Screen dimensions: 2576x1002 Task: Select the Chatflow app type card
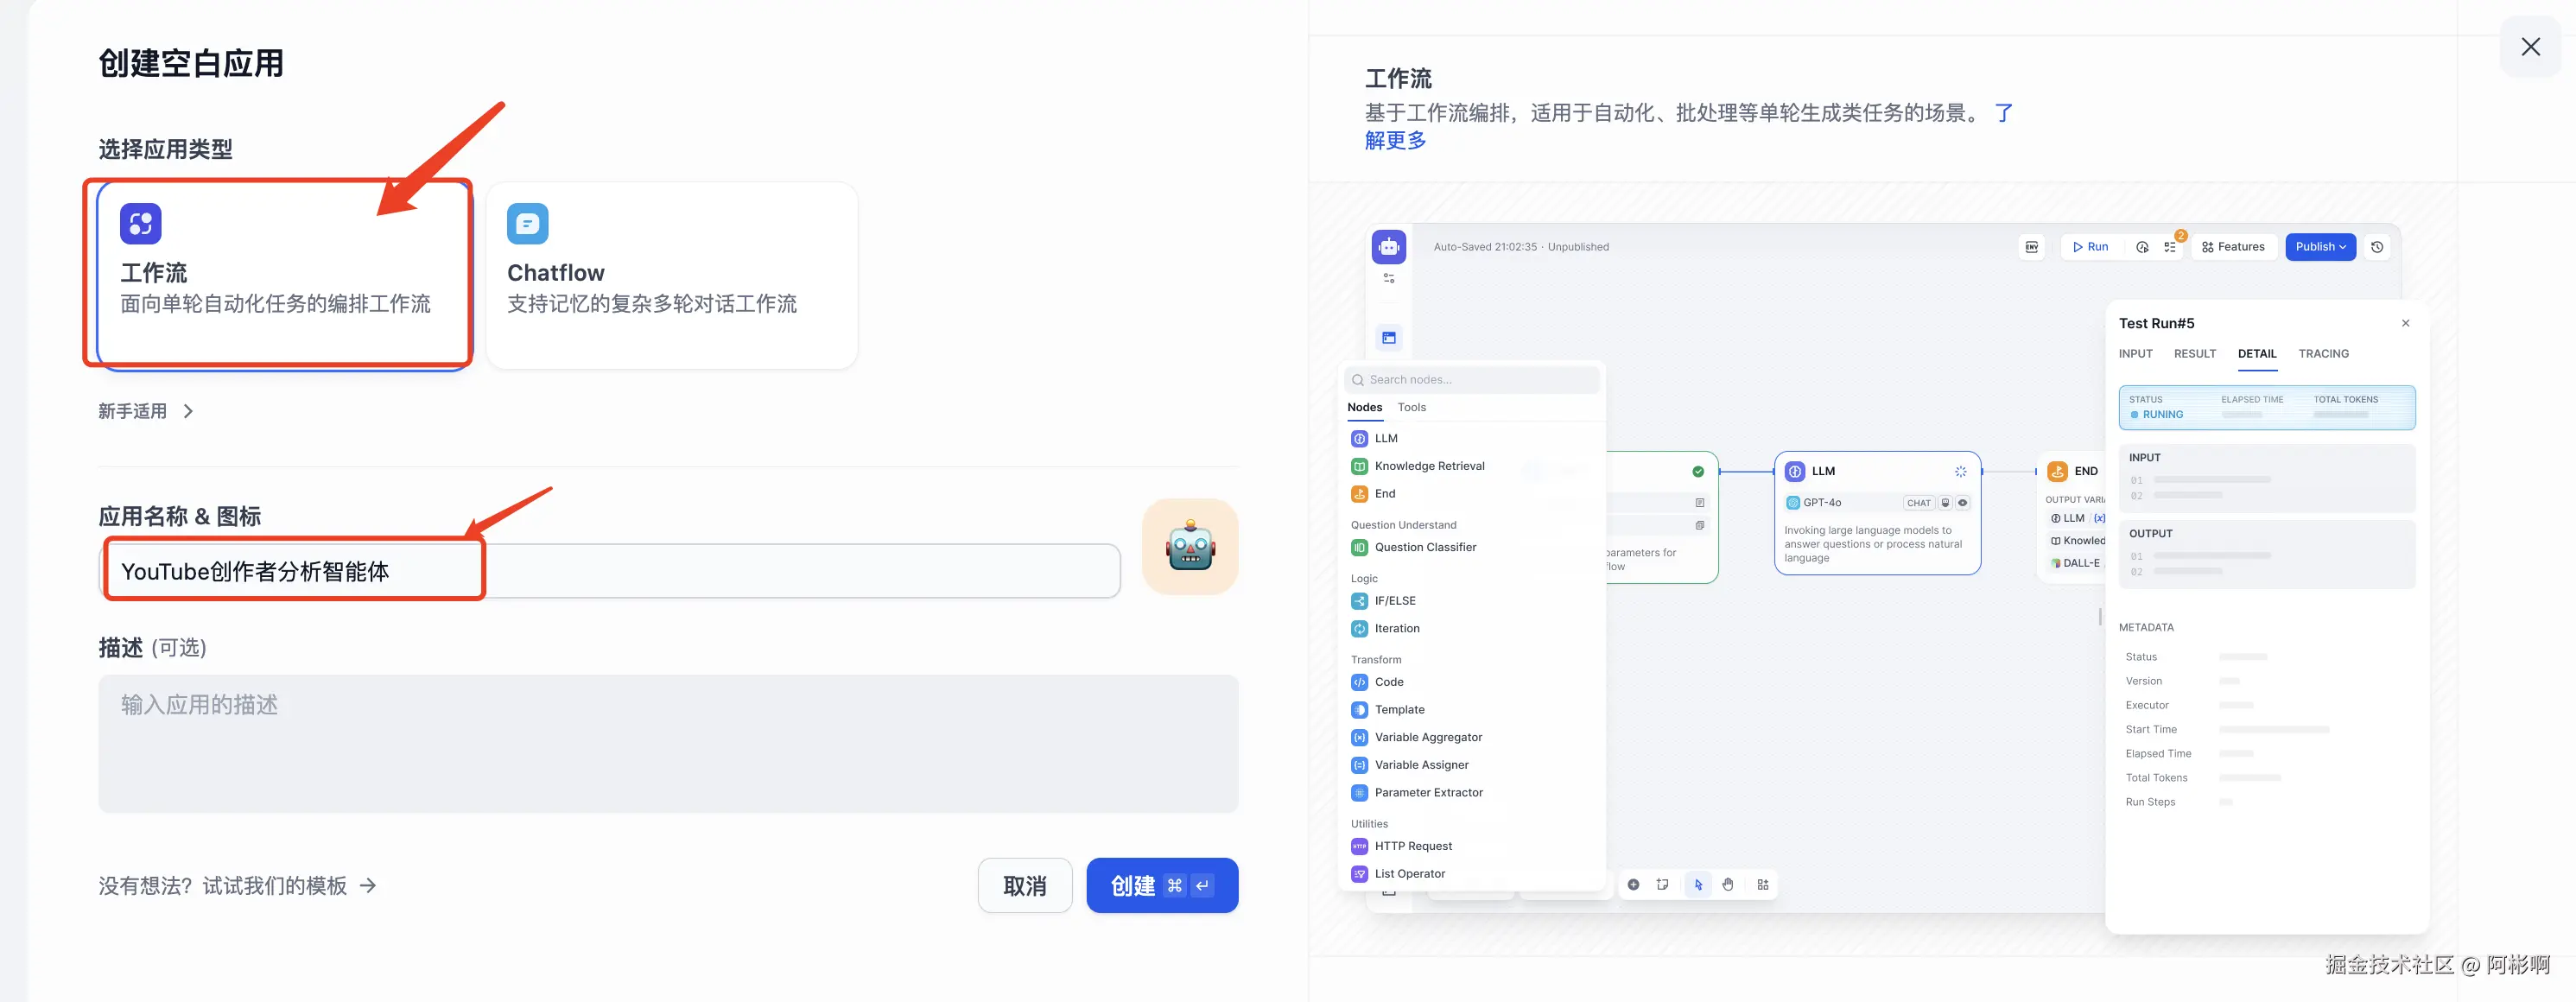coord(671,275)
